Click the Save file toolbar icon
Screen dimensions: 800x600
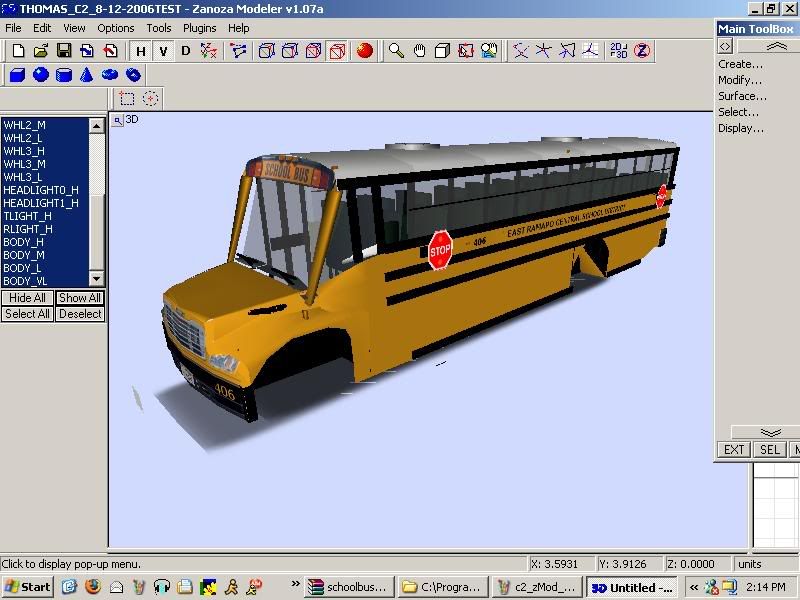click(63, 50)
